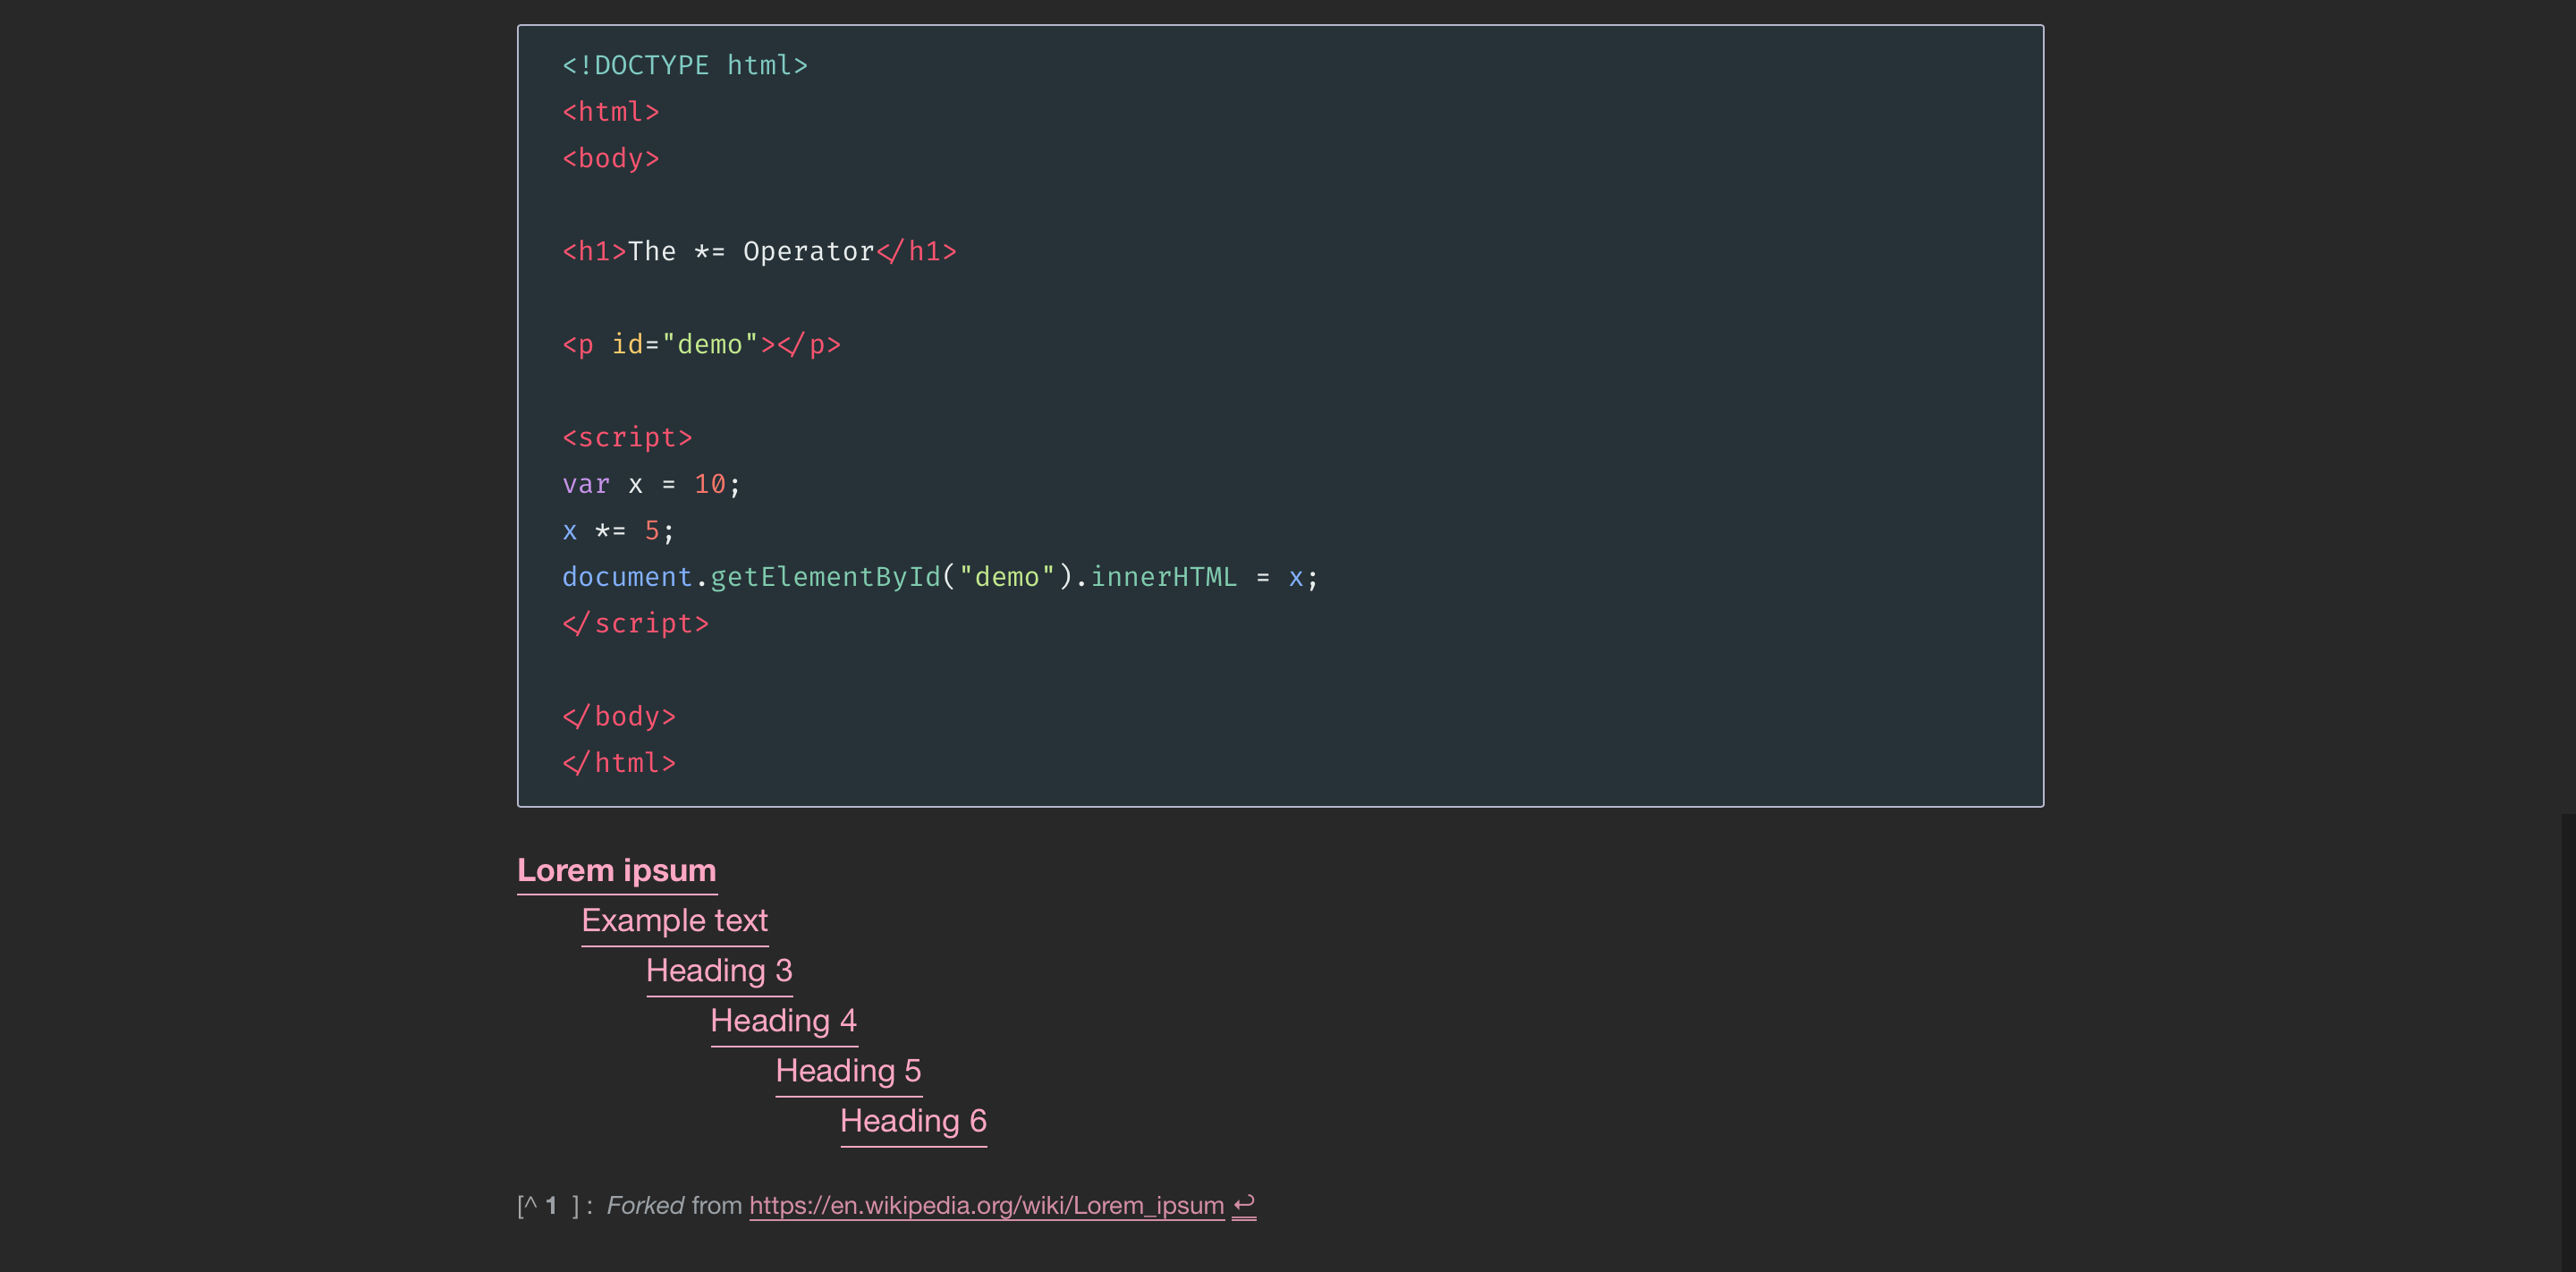Click the '<h1>The *= Operator</h1>' line
The height and width of the screenshot is (1272, 2576).
pos(759,251)
